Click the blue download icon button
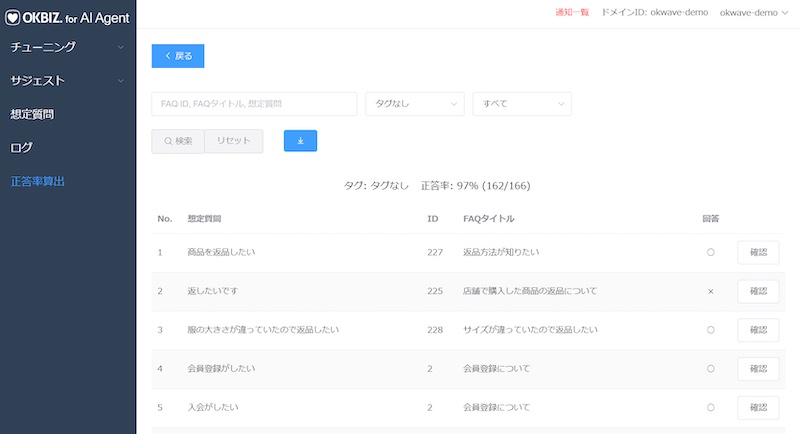 pyautogui.click(x=300, y=141)
